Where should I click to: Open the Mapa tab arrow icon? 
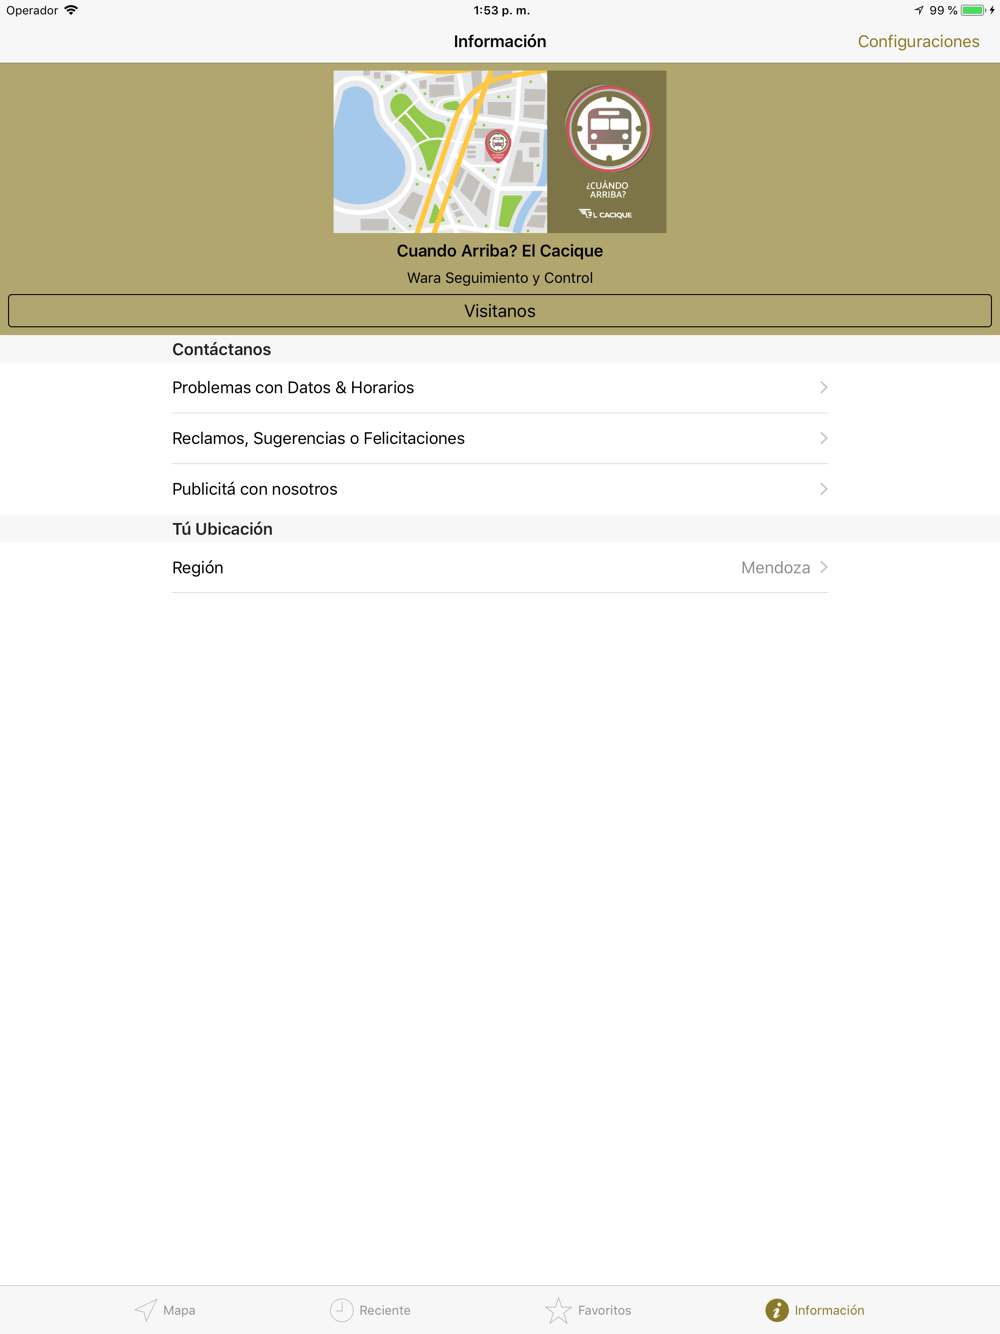point(146,1310)
